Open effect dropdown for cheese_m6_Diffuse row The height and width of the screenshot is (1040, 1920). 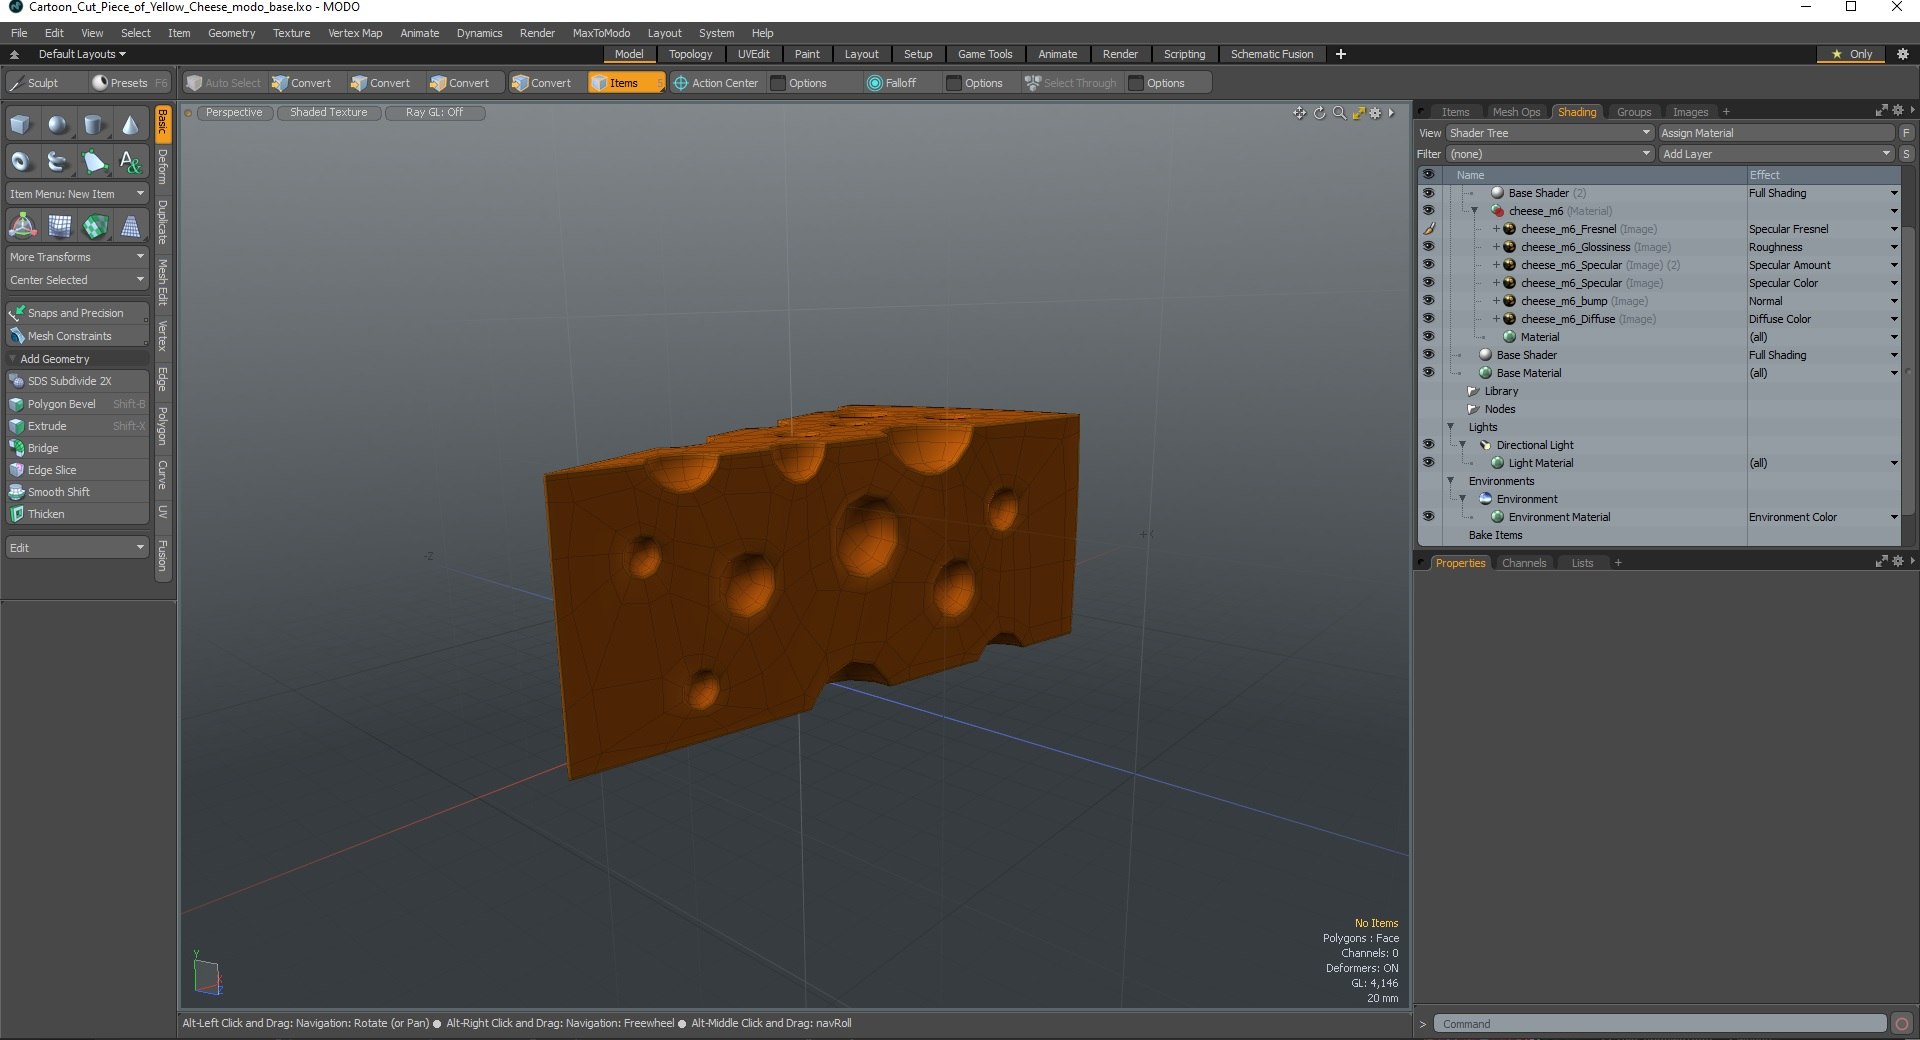(x=1893, y=319)
